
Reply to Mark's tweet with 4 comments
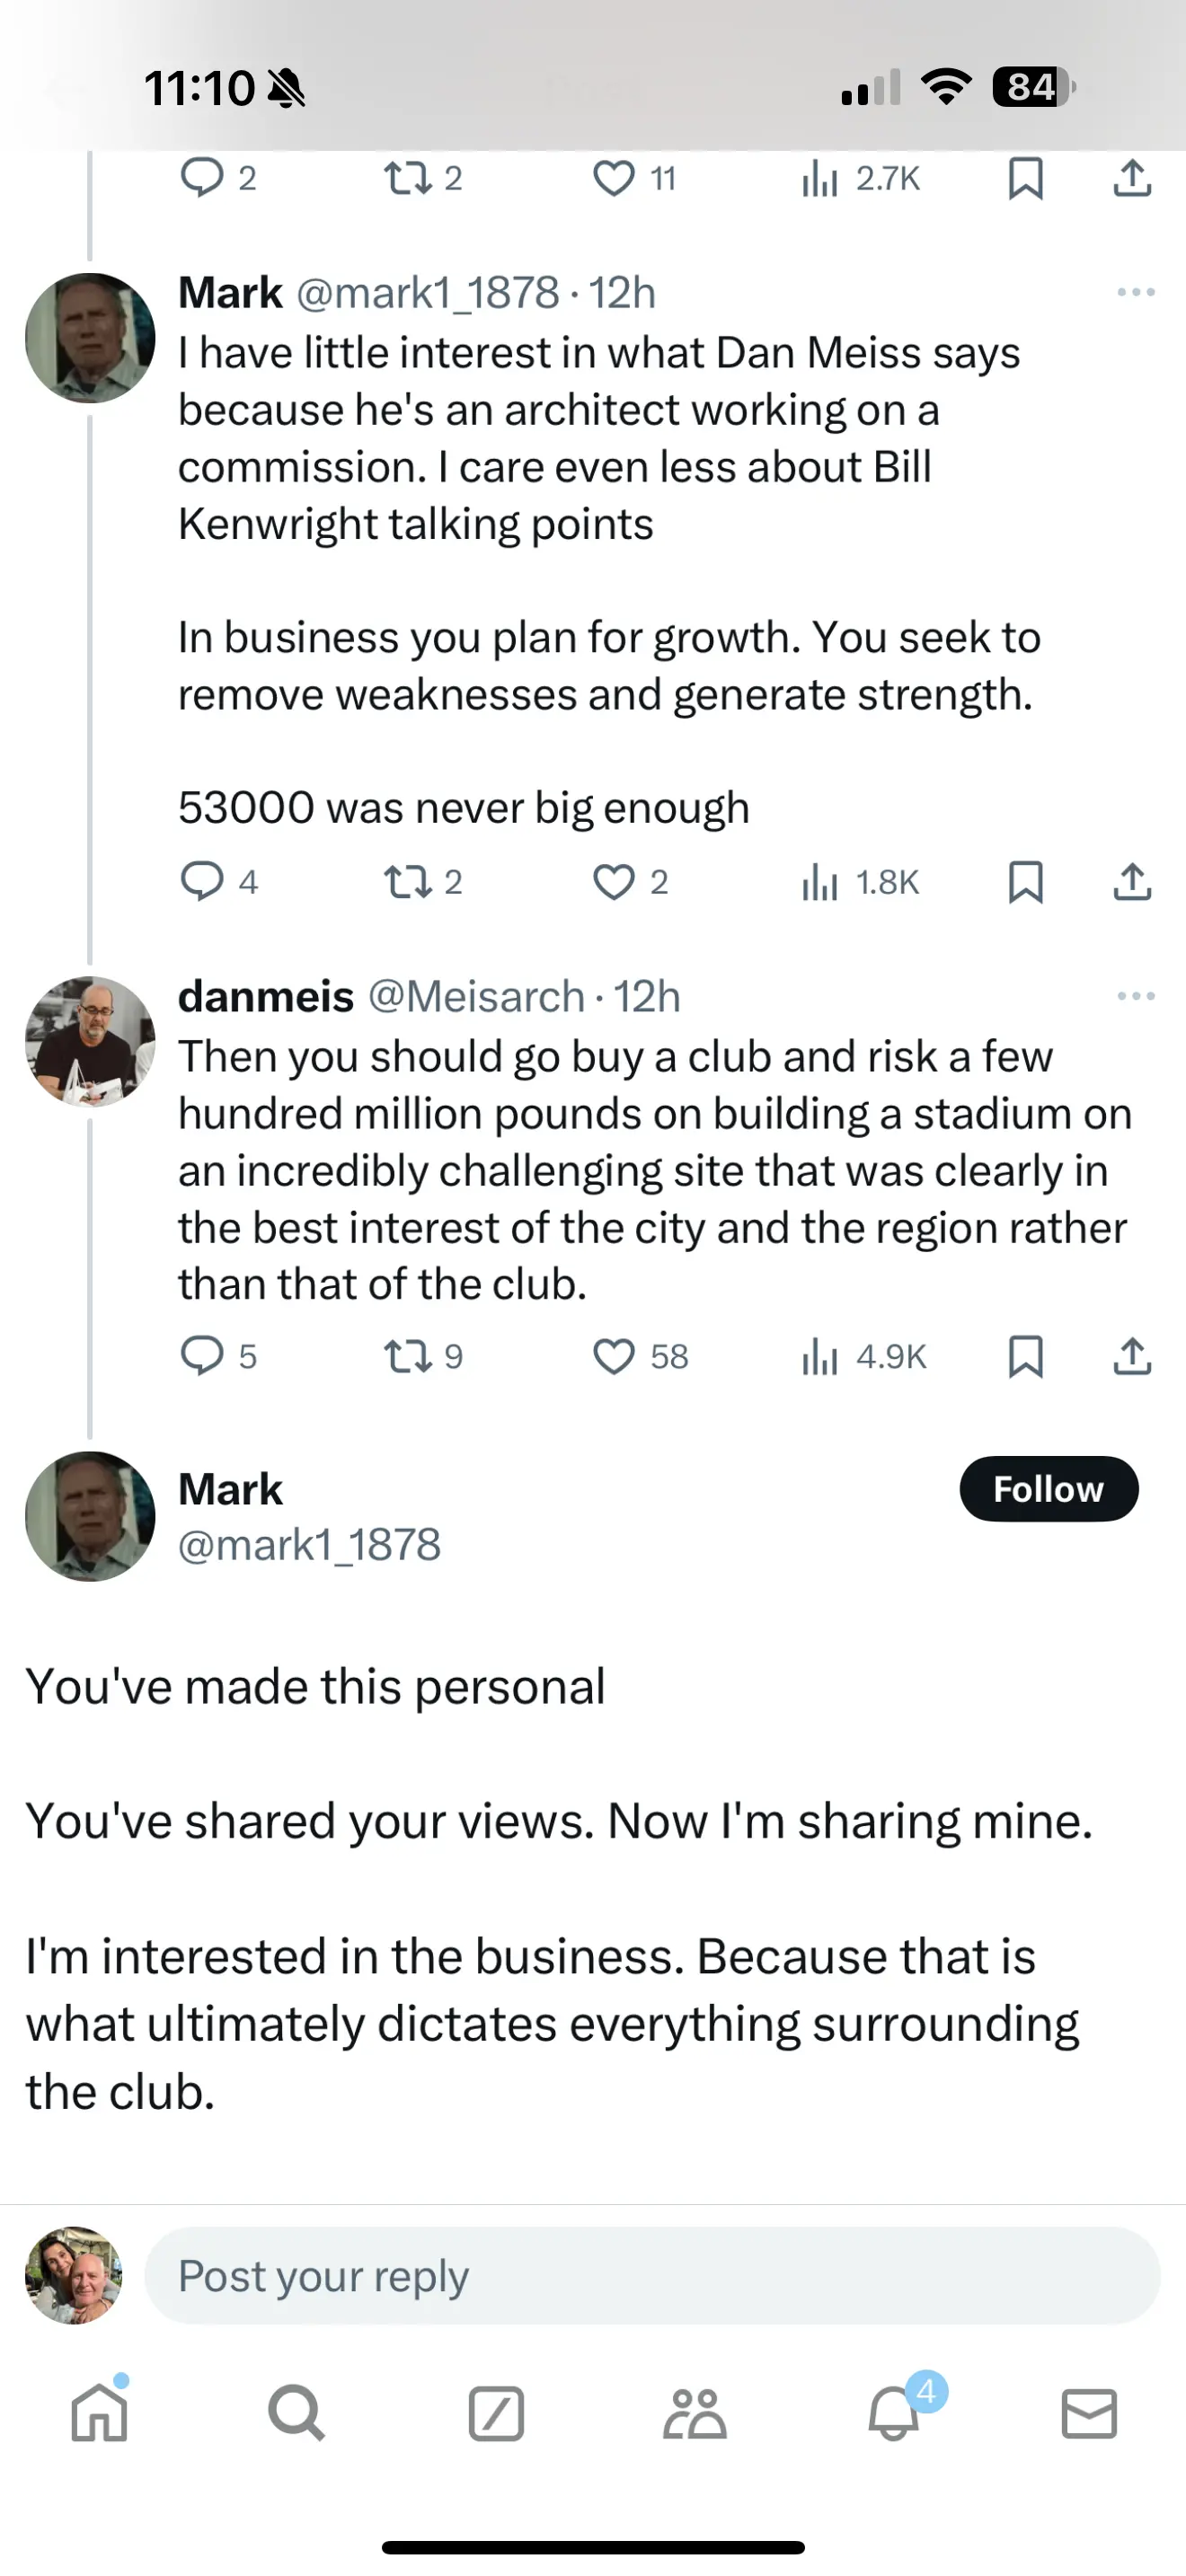point(202,881)
